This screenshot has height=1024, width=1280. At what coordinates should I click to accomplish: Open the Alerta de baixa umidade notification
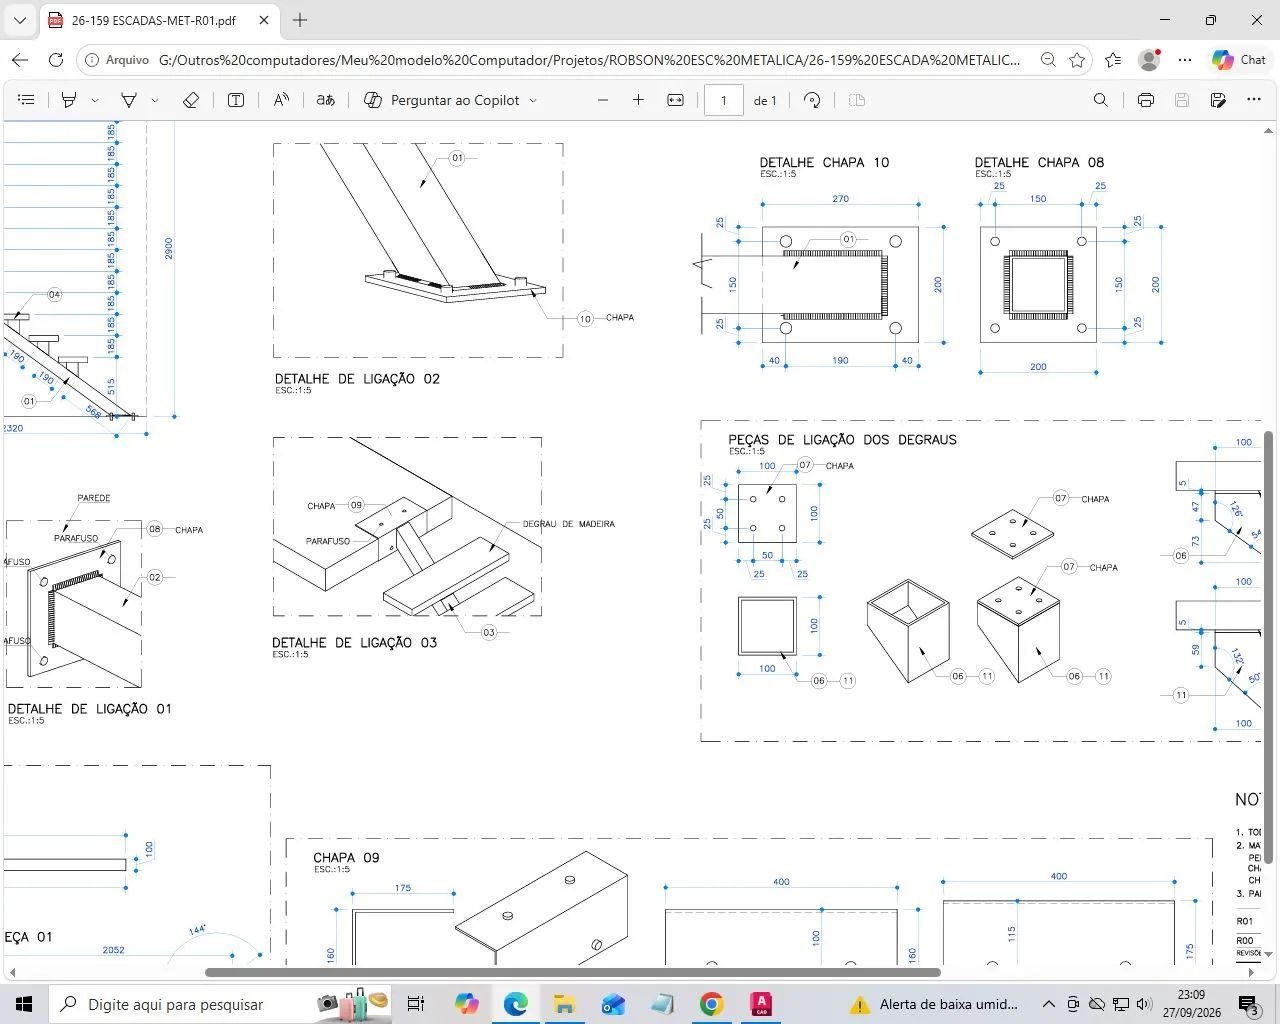point(934,1004)
